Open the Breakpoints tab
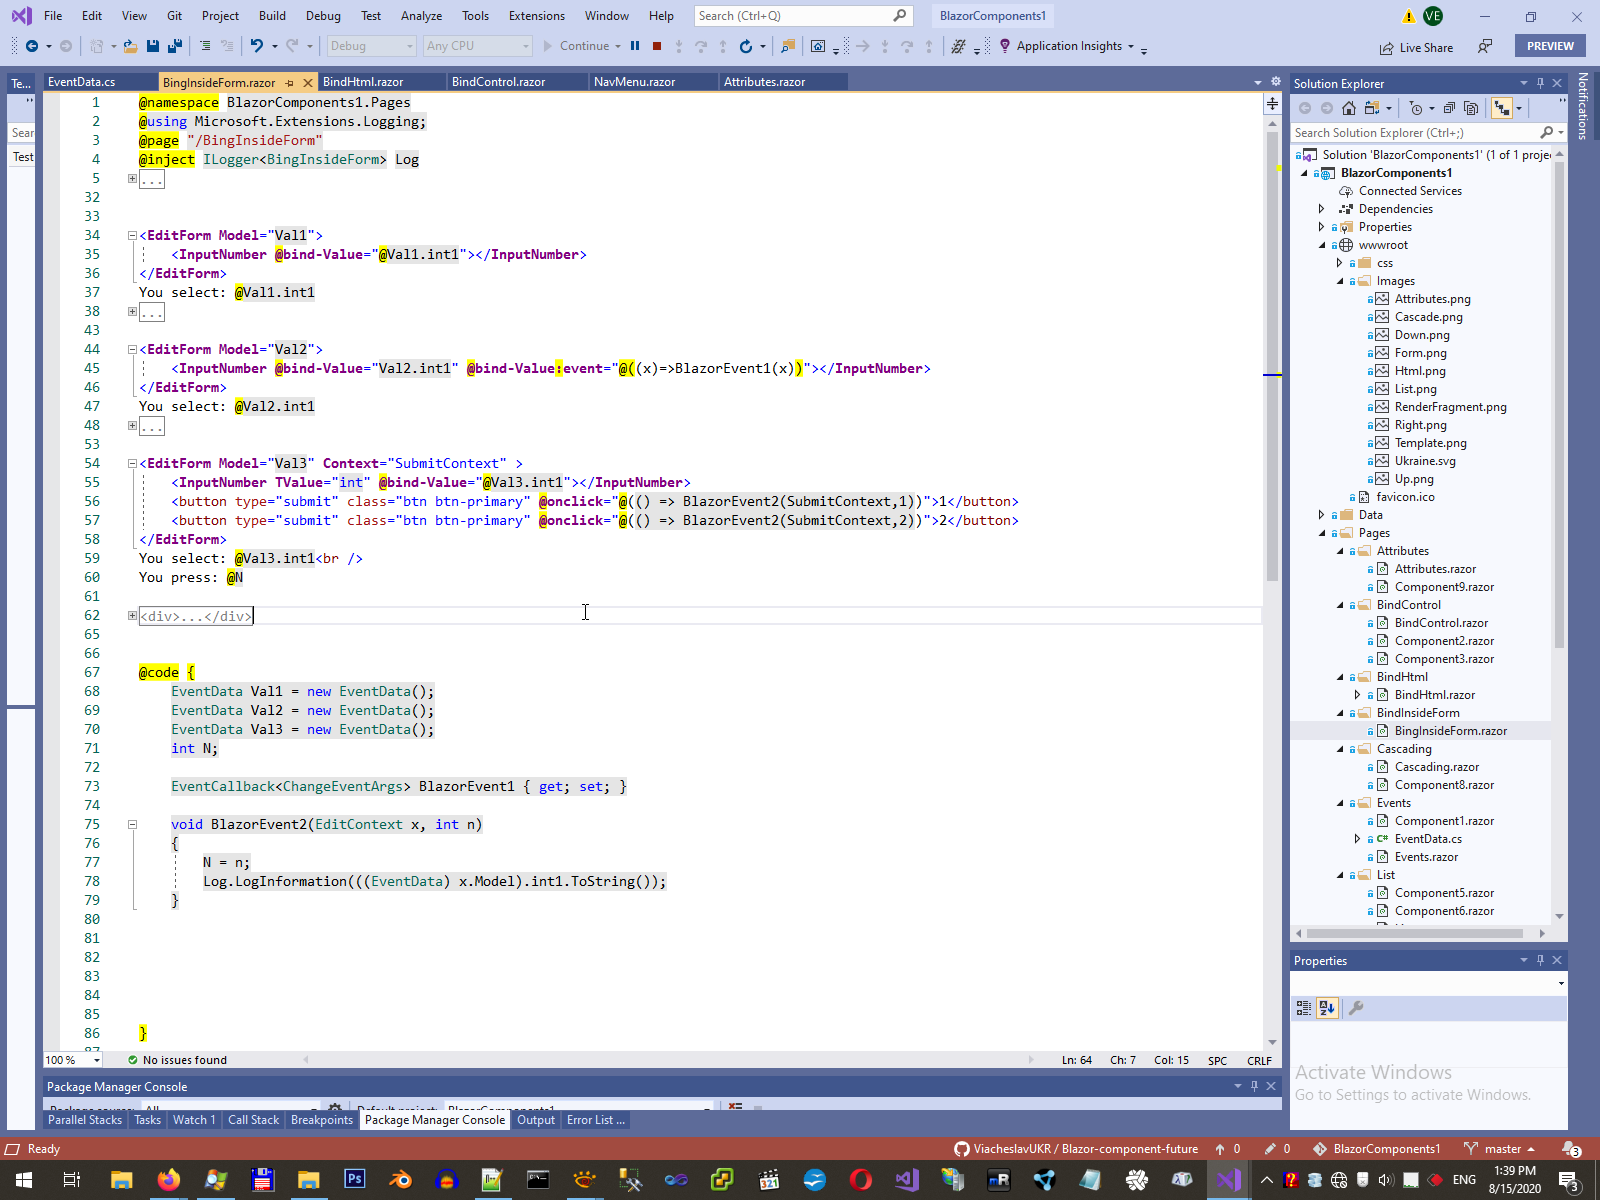 pyautogui.click(x=322, y=1120)
